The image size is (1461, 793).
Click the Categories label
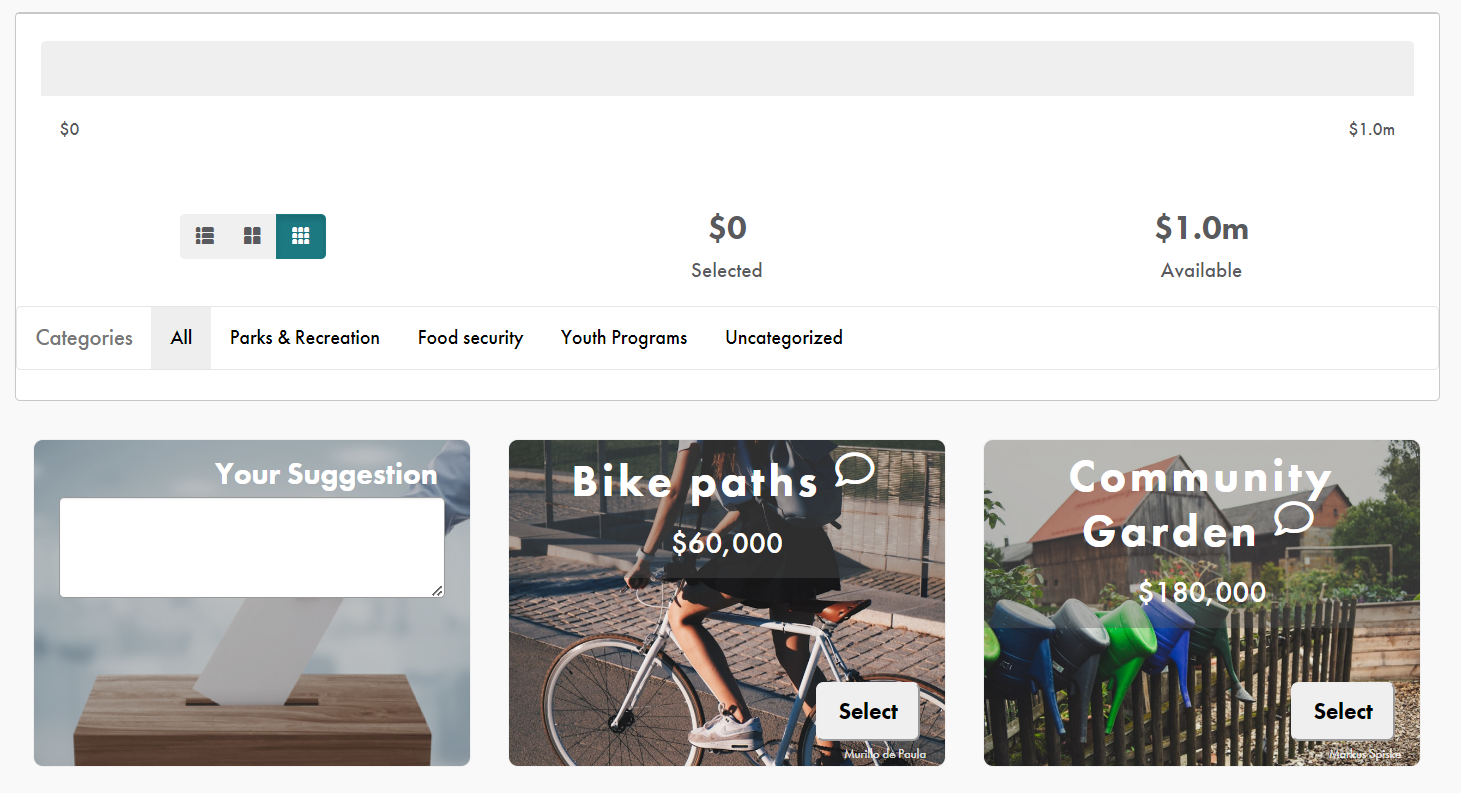point(84,338)
